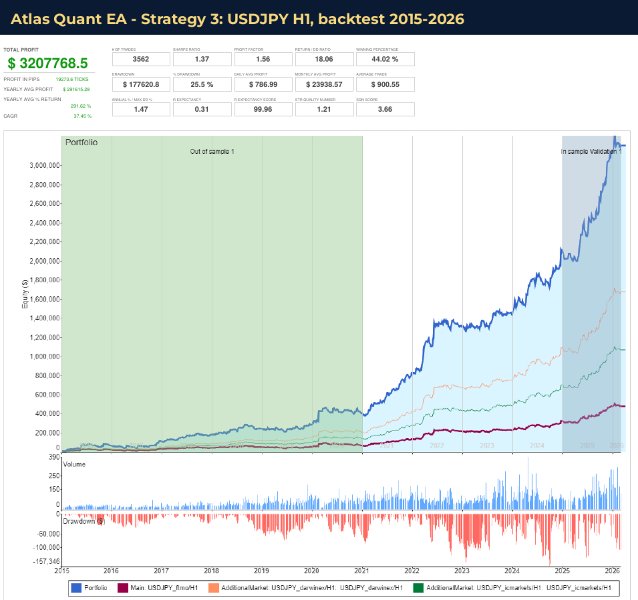Select the AdditionalMarket icmarkets legend label
The image size is (638, 600).
[519, 588]
